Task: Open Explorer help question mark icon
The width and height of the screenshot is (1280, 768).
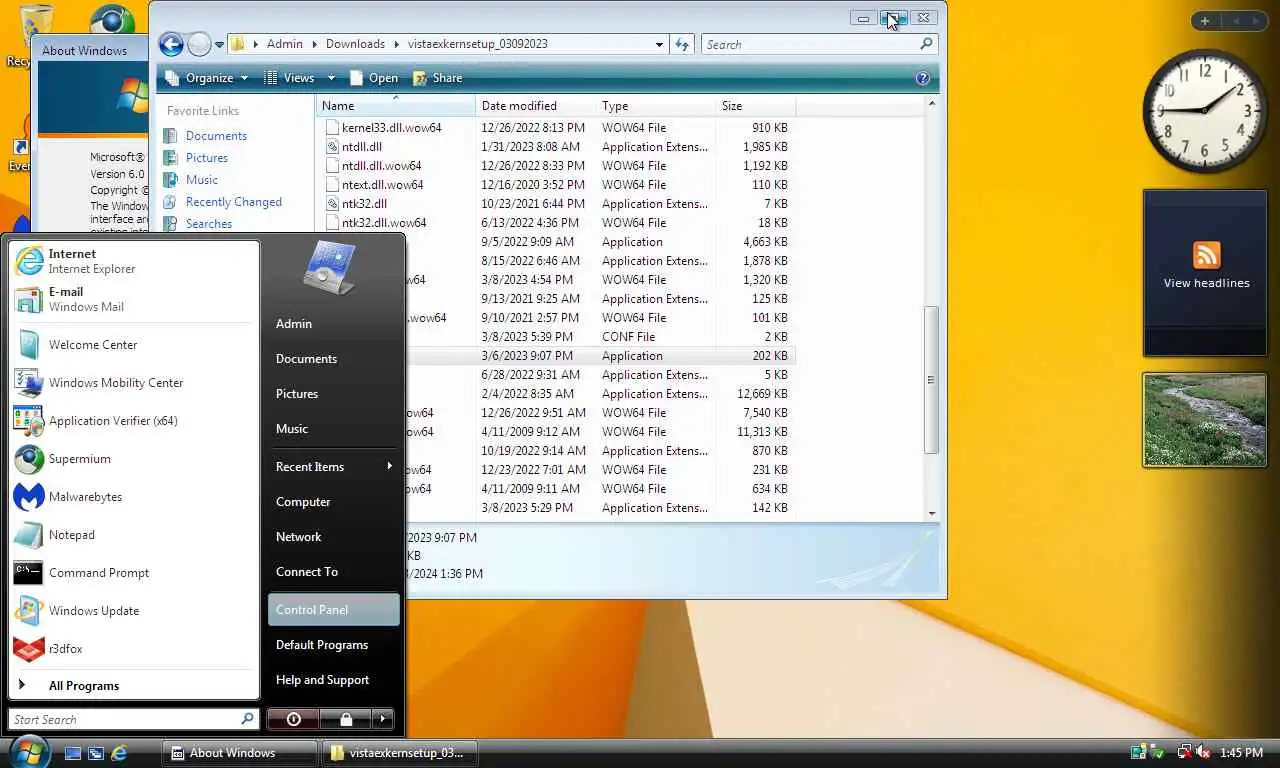Action: pos(922,78)
